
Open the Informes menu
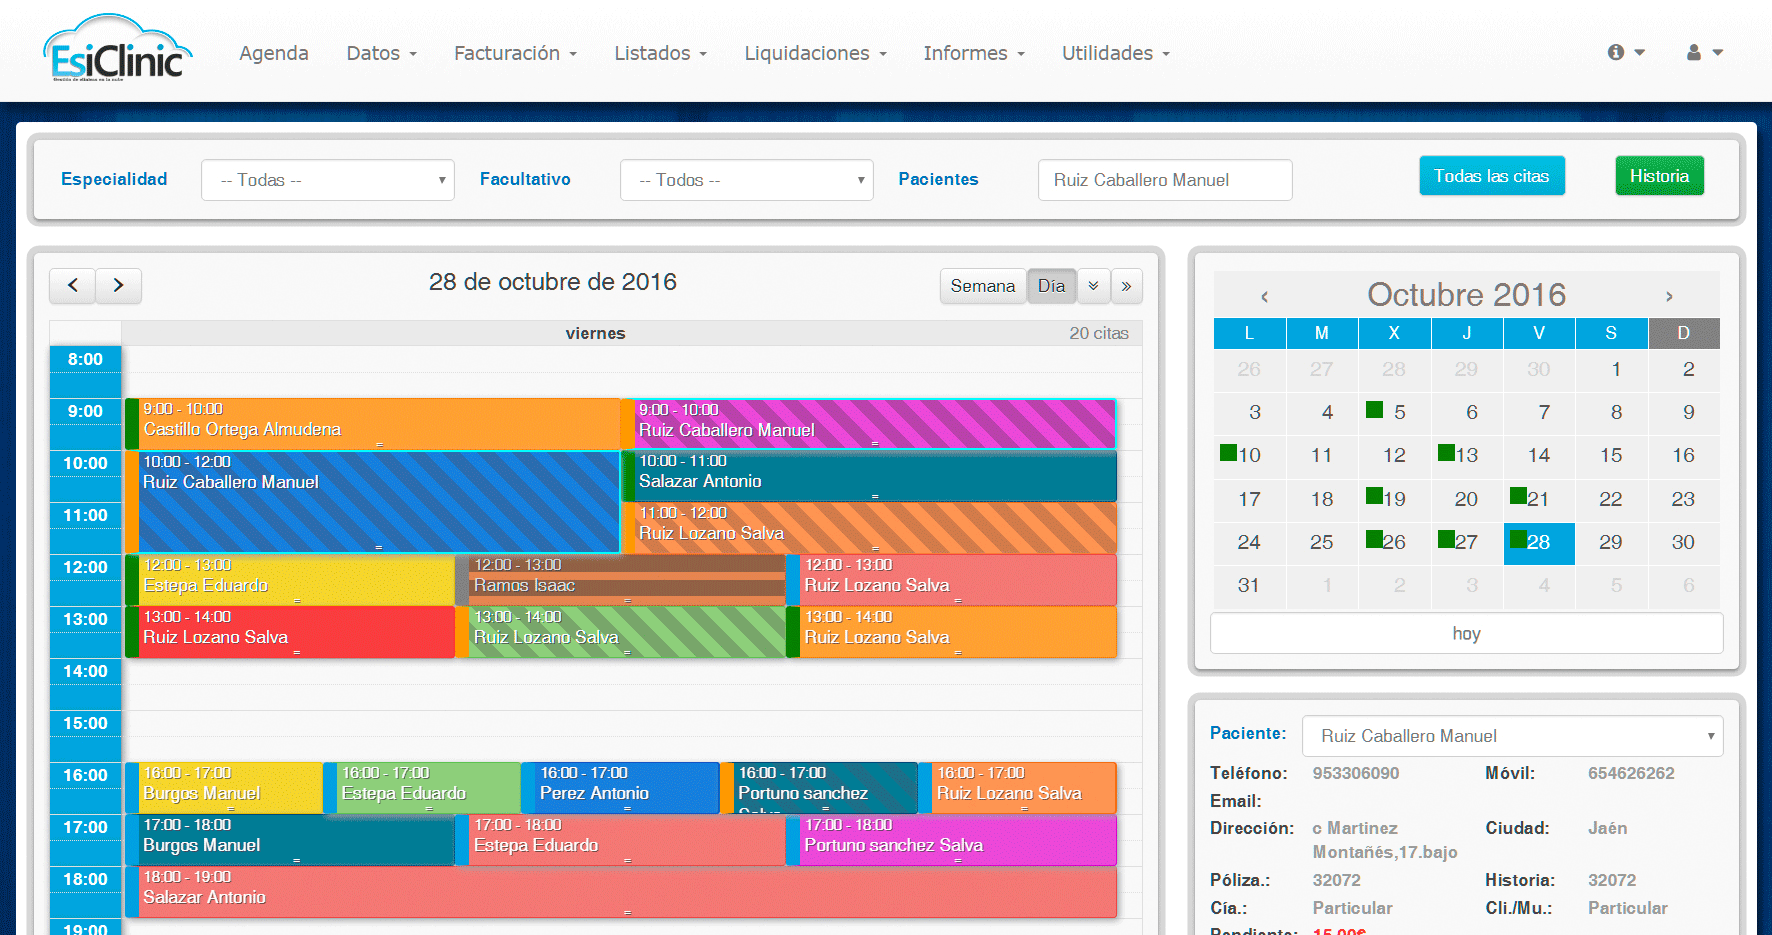click(x=974, y=53)
